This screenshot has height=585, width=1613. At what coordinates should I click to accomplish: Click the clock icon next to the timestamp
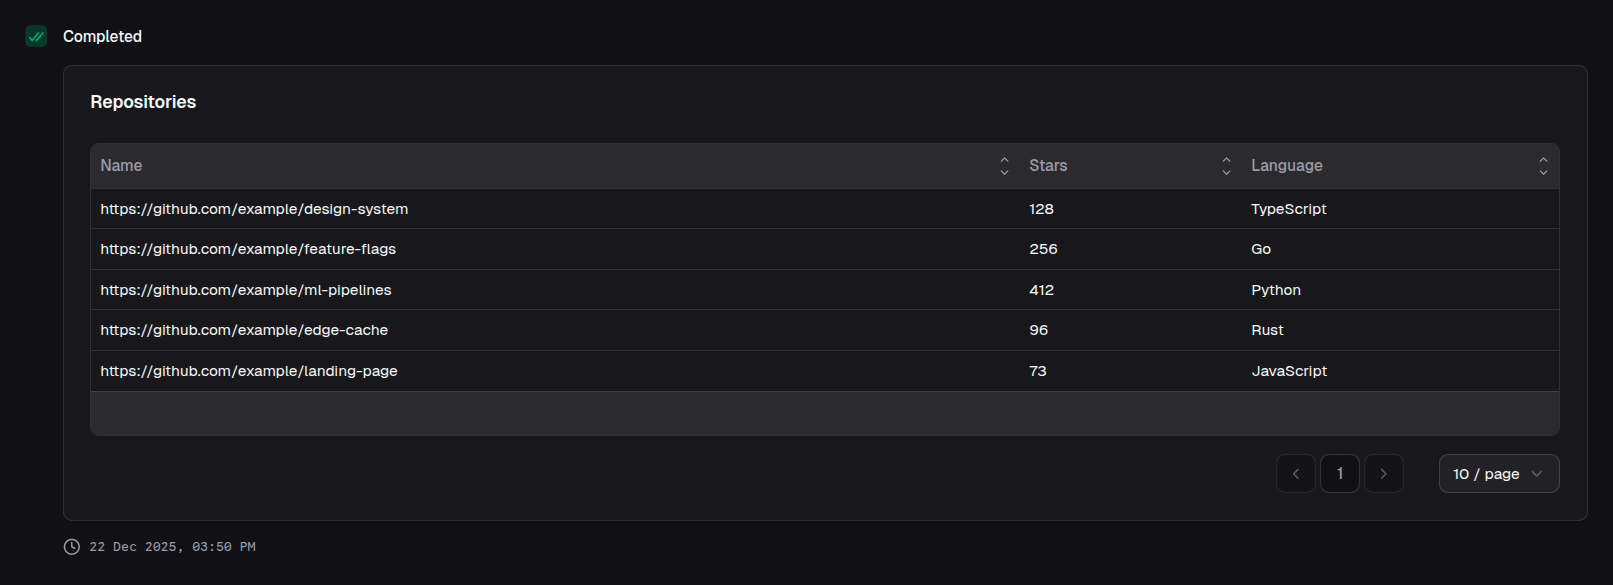pos(70,546)
